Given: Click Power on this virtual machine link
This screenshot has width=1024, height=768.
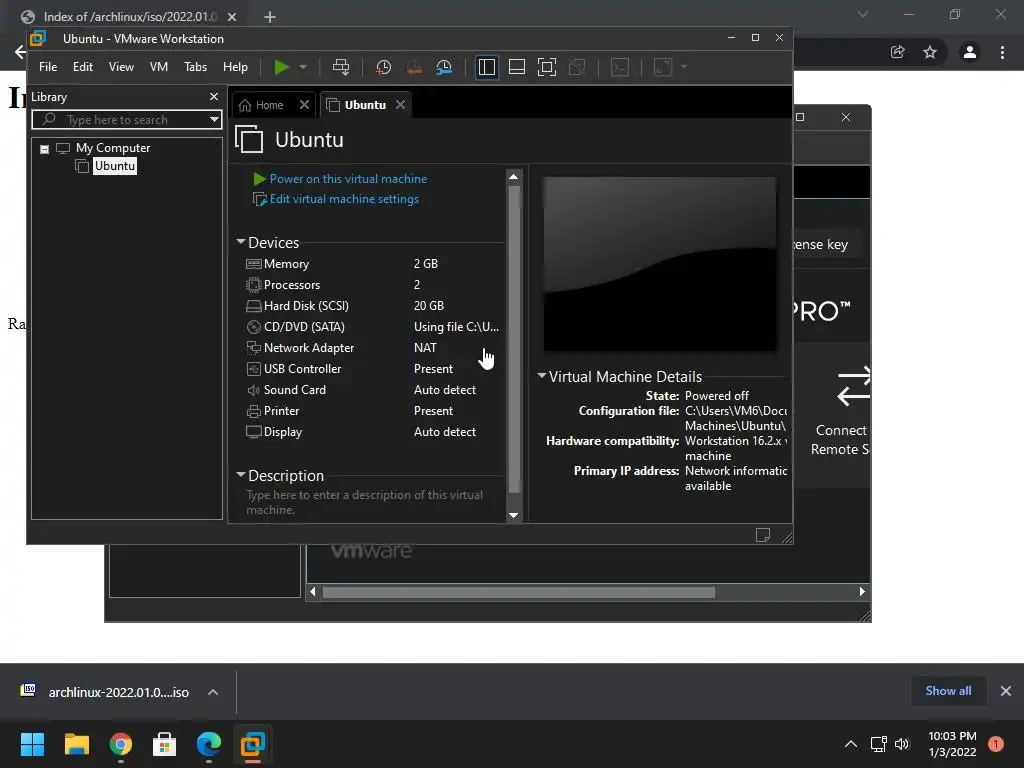Looking at the screenshot, I should click(348, 179).
